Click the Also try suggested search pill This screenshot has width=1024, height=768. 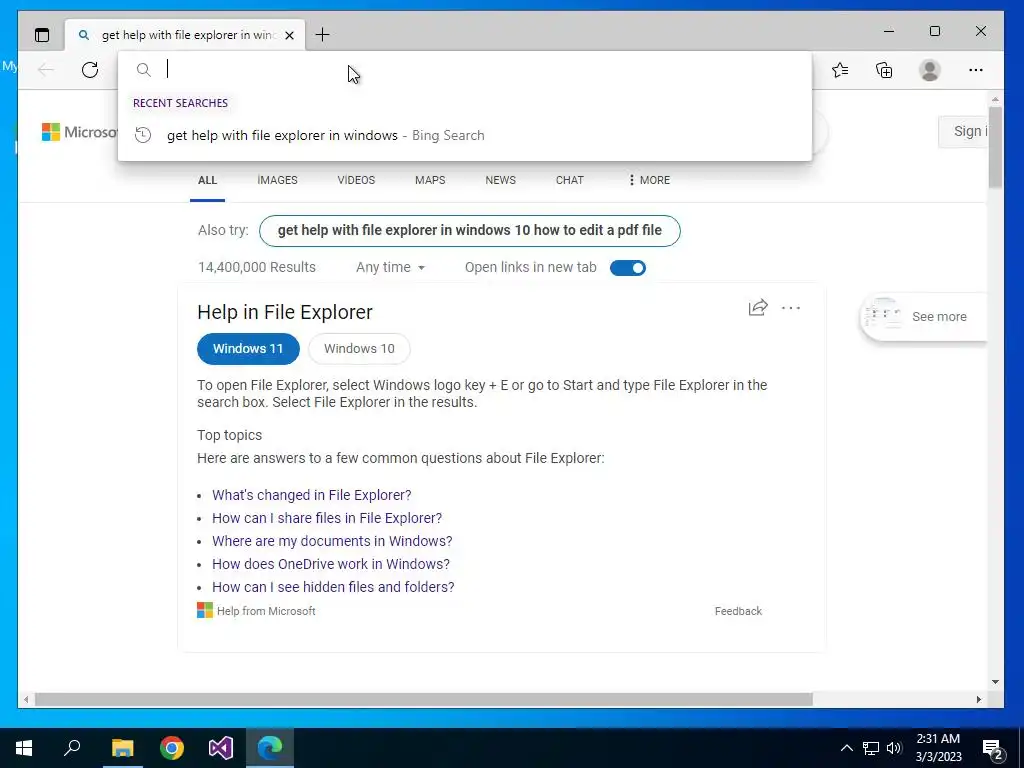[x=470, y=231]
